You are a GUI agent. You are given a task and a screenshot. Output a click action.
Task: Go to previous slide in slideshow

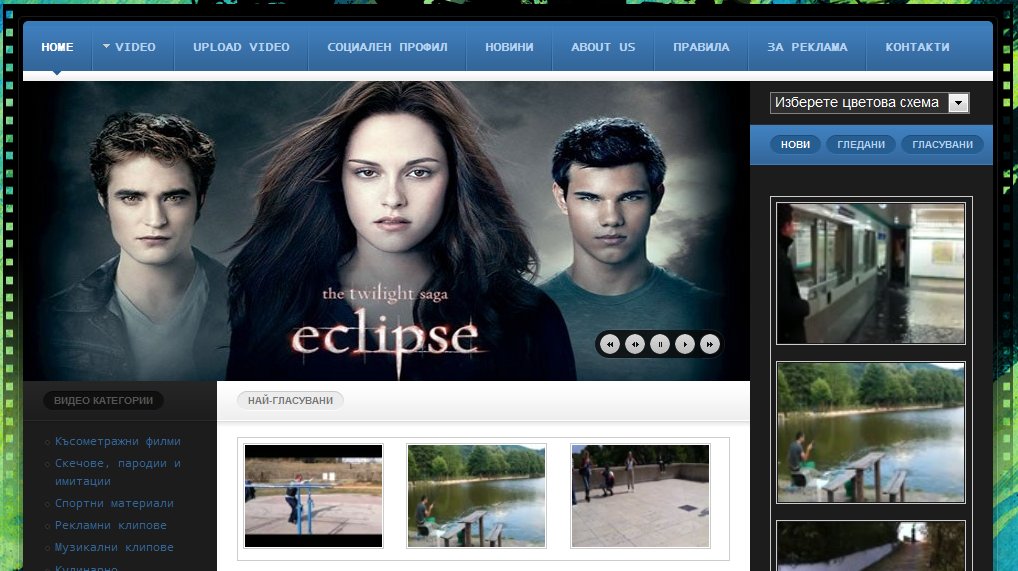635,344
